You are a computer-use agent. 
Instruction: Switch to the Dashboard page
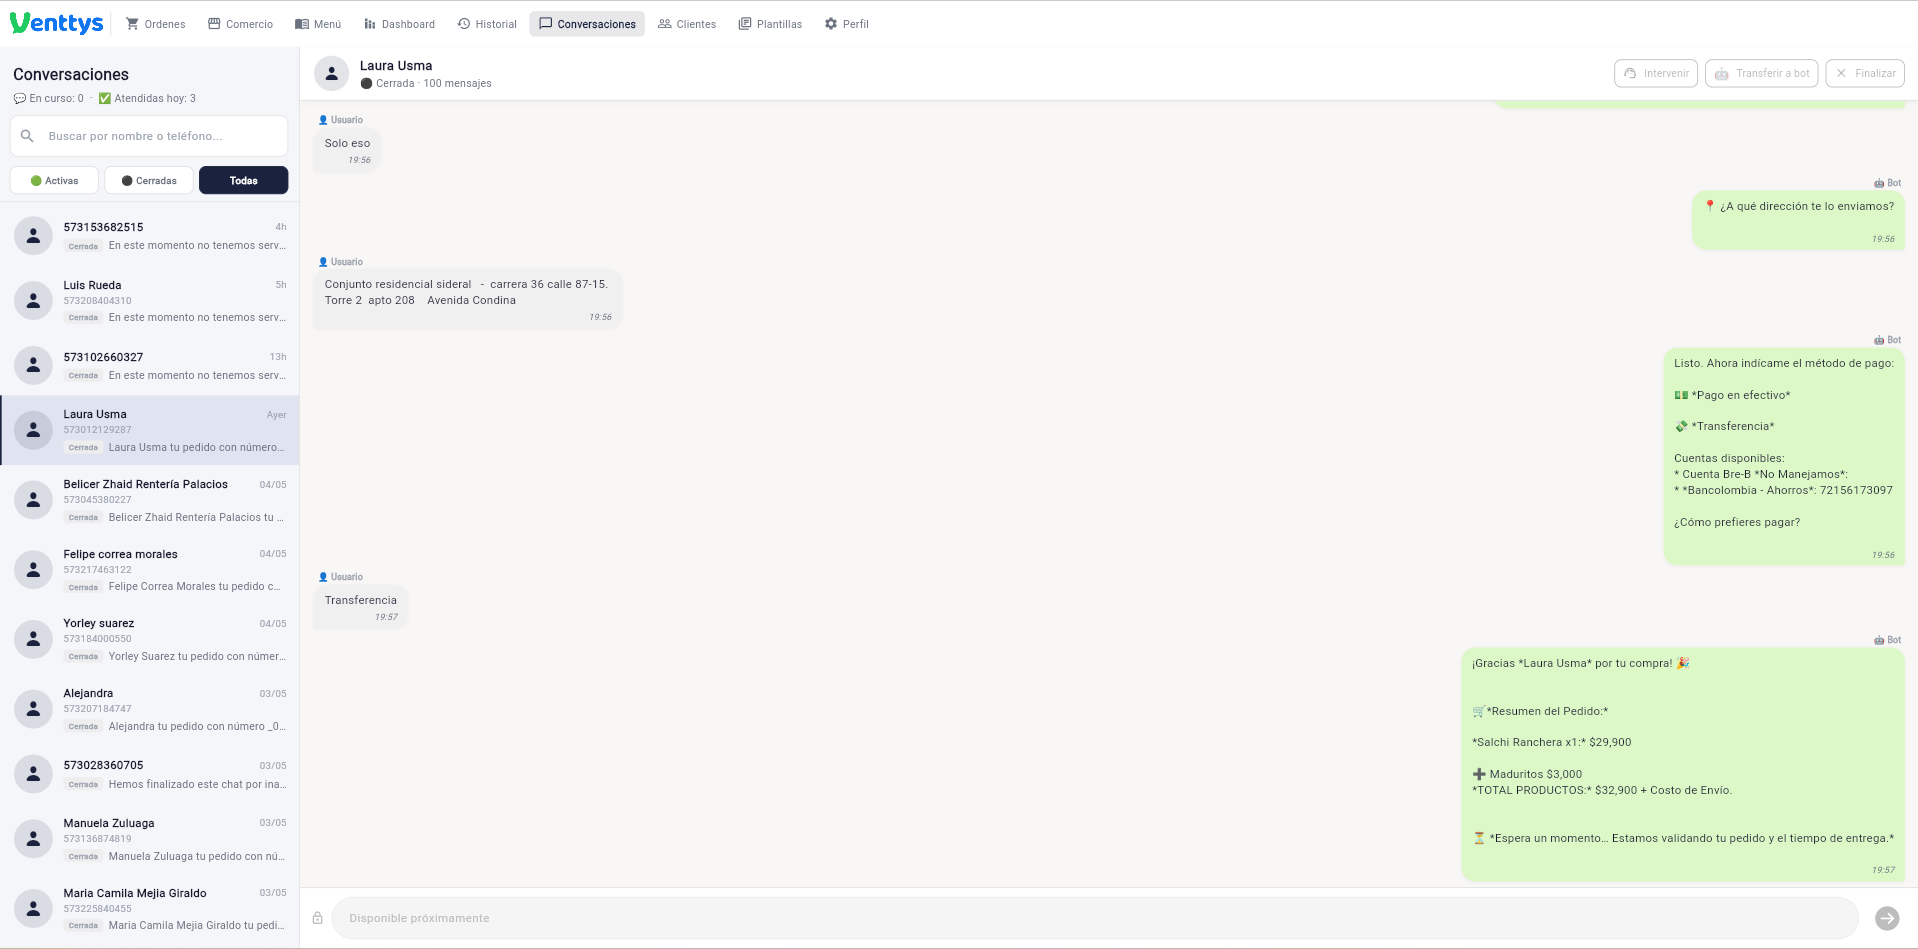tap(399, 24)
